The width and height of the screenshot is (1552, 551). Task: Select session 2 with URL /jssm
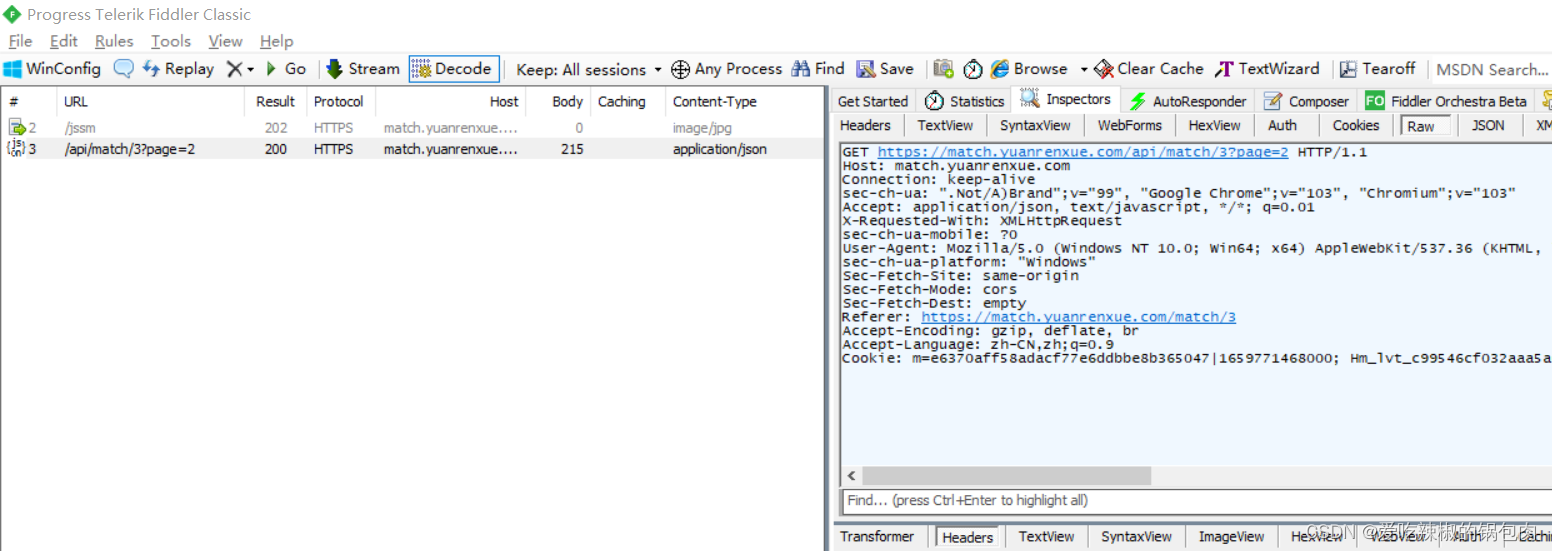(412, 127)
